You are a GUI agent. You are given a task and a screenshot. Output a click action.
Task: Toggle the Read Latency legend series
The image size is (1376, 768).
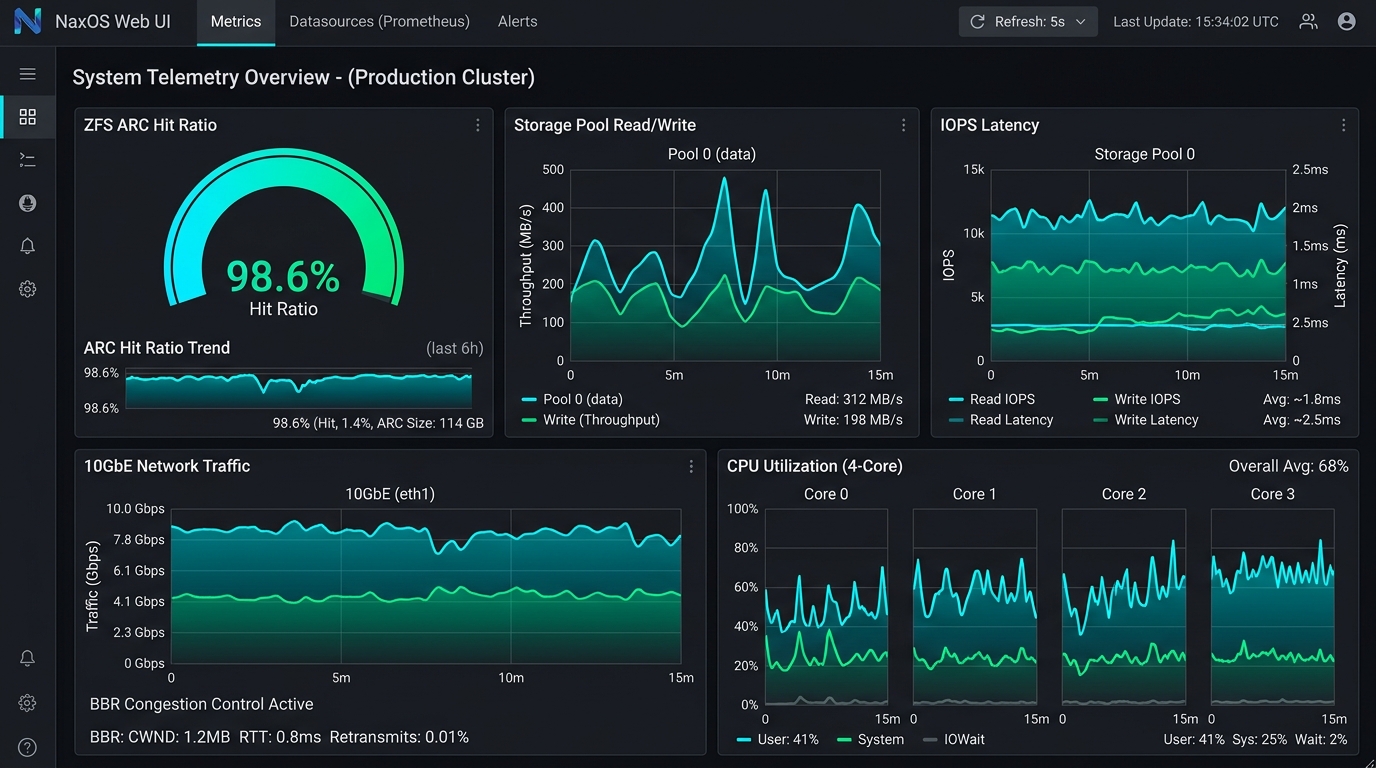point(1001,420)
